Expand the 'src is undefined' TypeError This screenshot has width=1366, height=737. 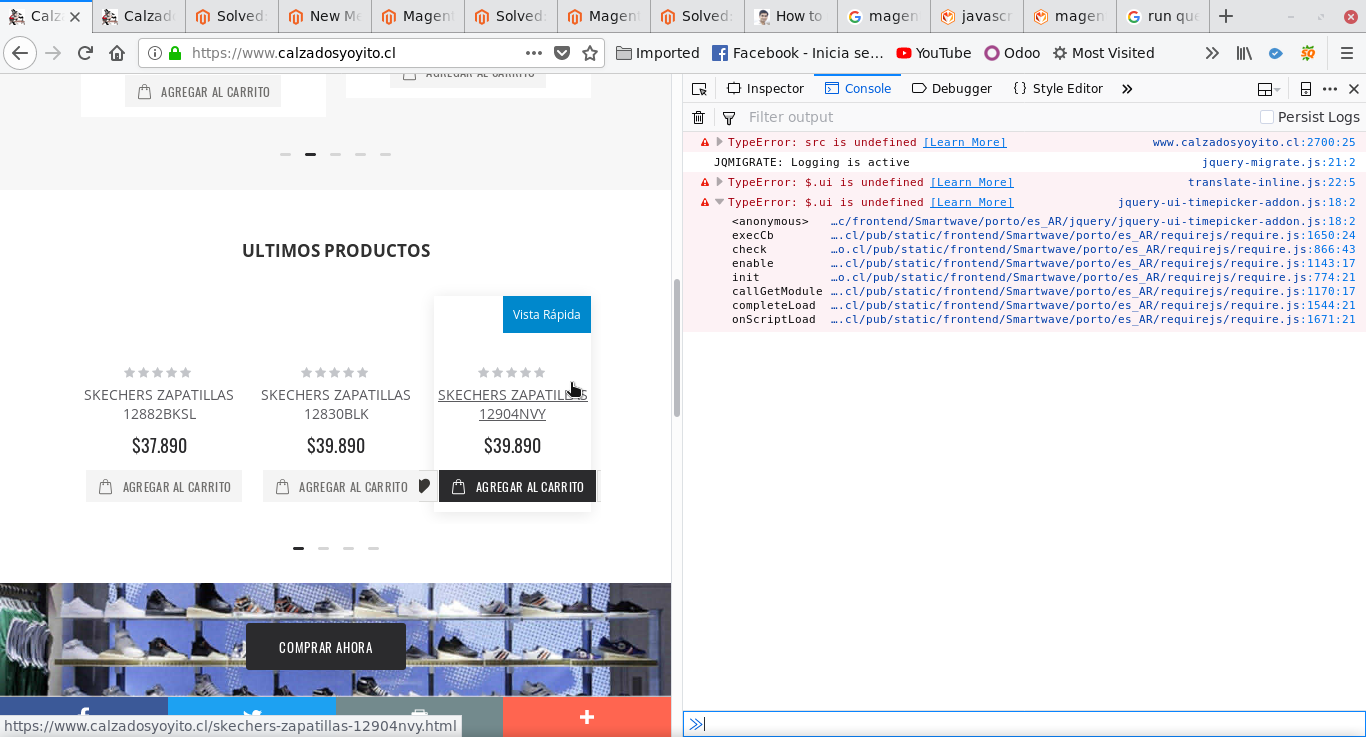pos(719,142)
